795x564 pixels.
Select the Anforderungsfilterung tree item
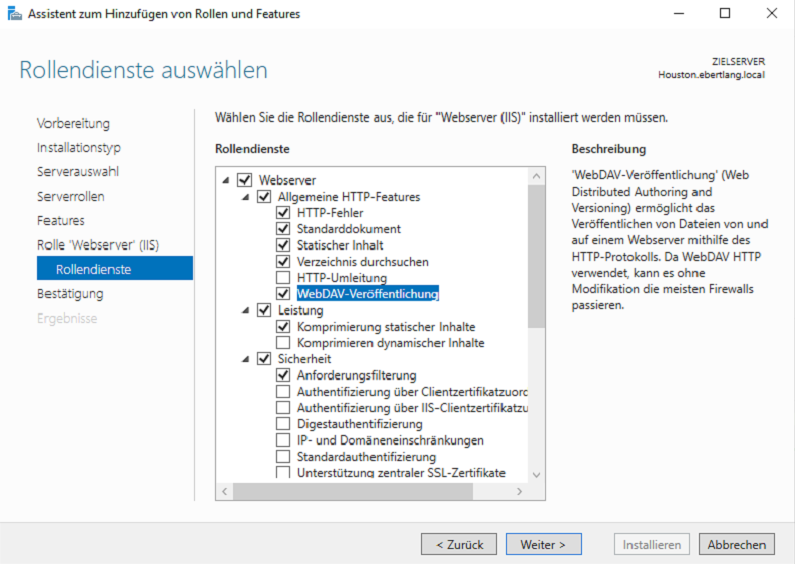pos(356,375)
